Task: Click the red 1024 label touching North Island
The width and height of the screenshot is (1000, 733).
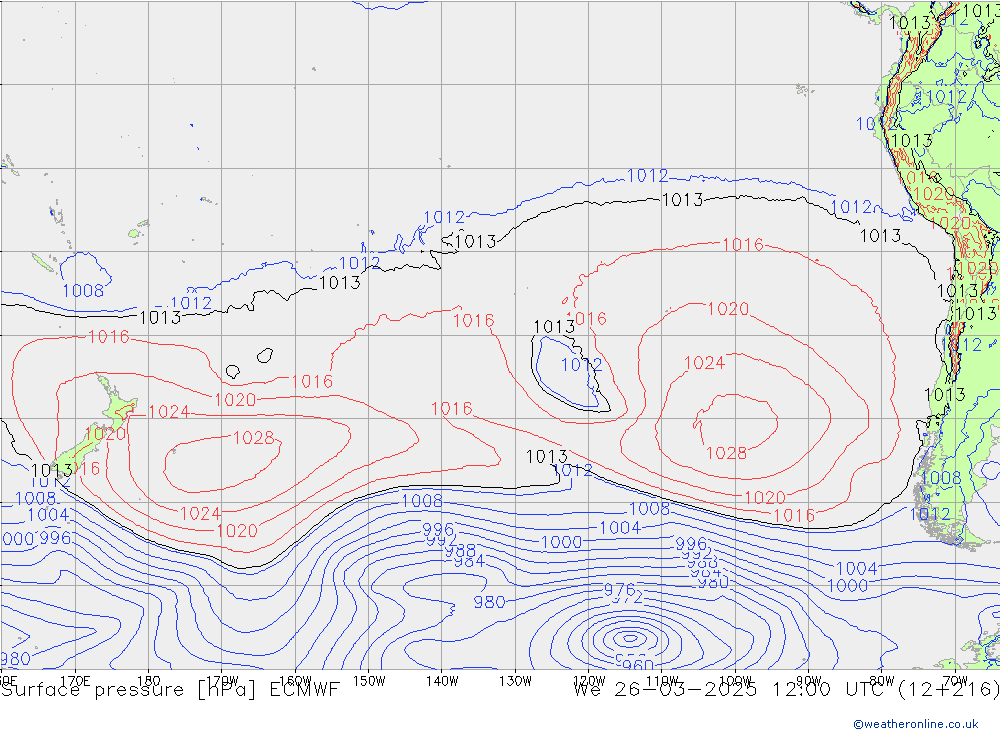Action: (168, 412)
